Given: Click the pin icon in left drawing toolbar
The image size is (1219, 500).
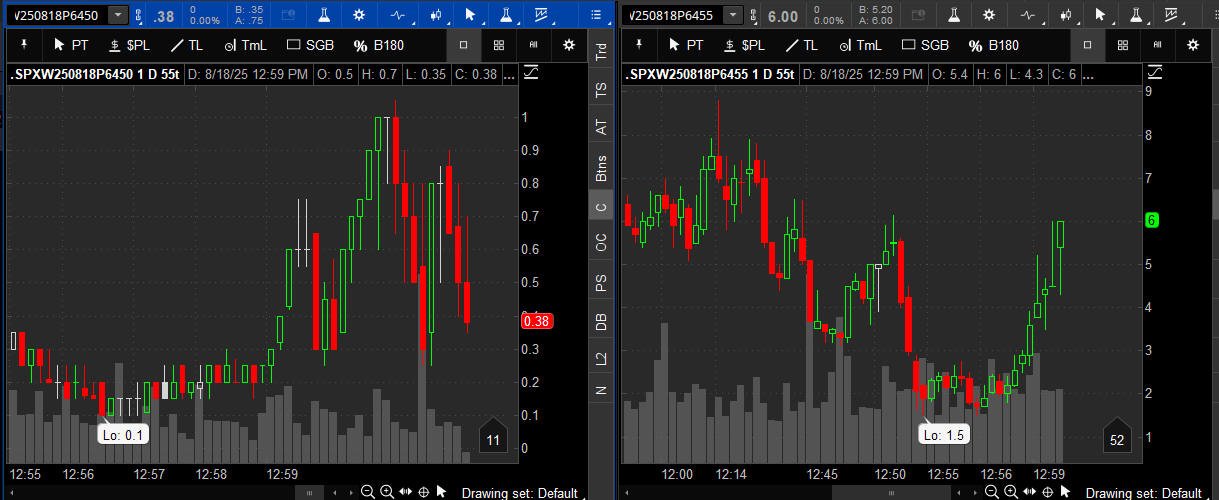Looking at the screenshot, I should click(x=25, y=45).
